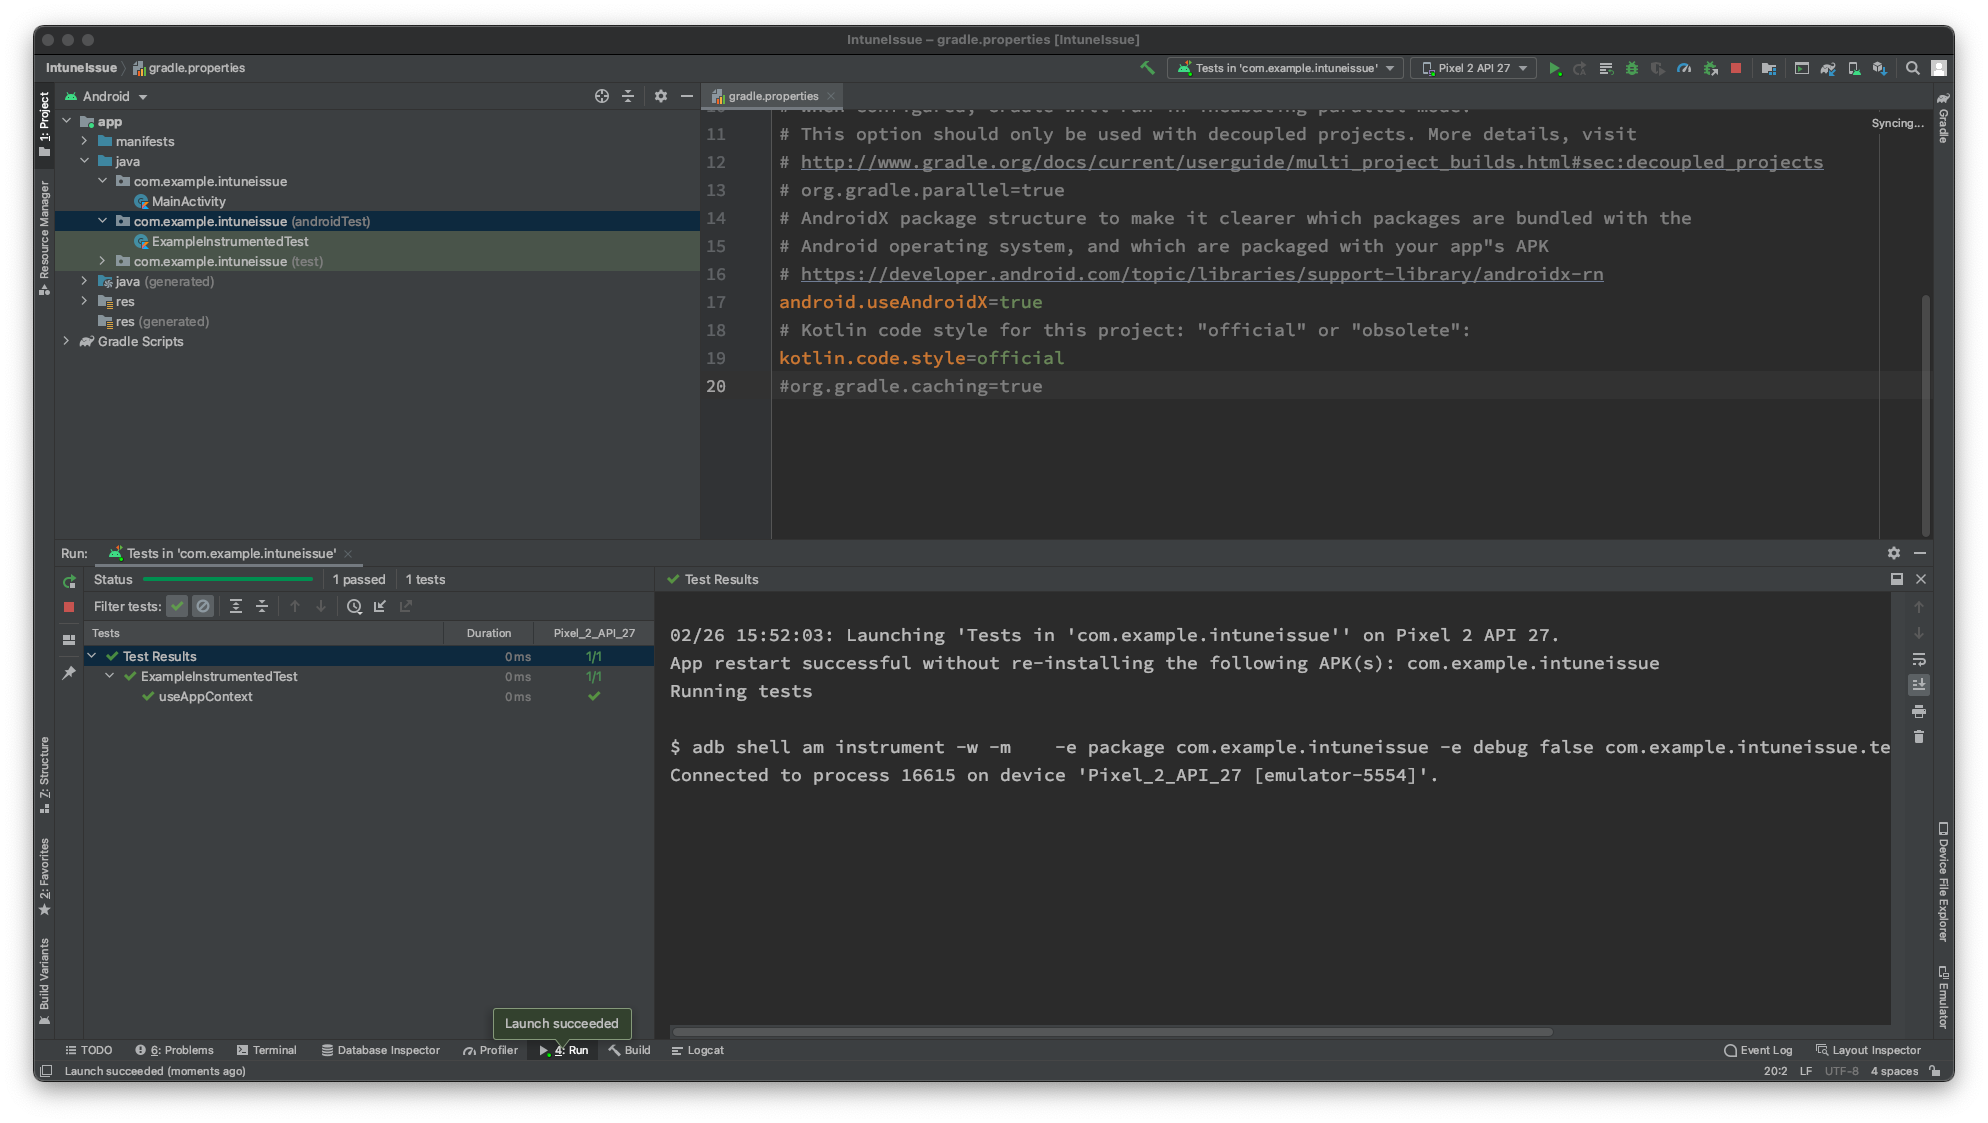Open the Event Log

pos(1758,1050)
